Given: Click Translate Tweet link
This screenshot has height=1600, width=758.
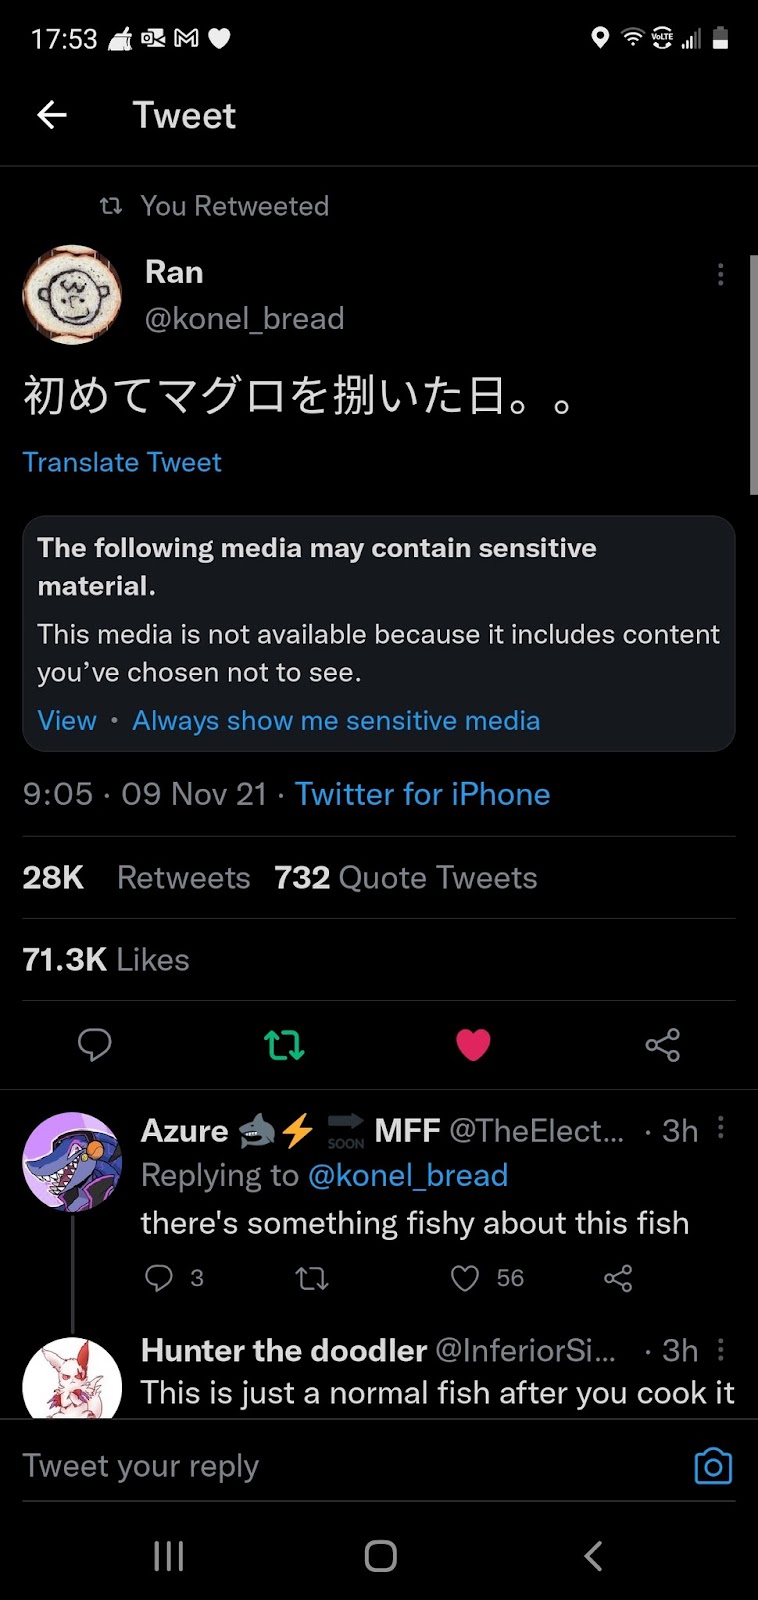Looking at the screenshot, I should pyautogui.click(x=122, y=462).
